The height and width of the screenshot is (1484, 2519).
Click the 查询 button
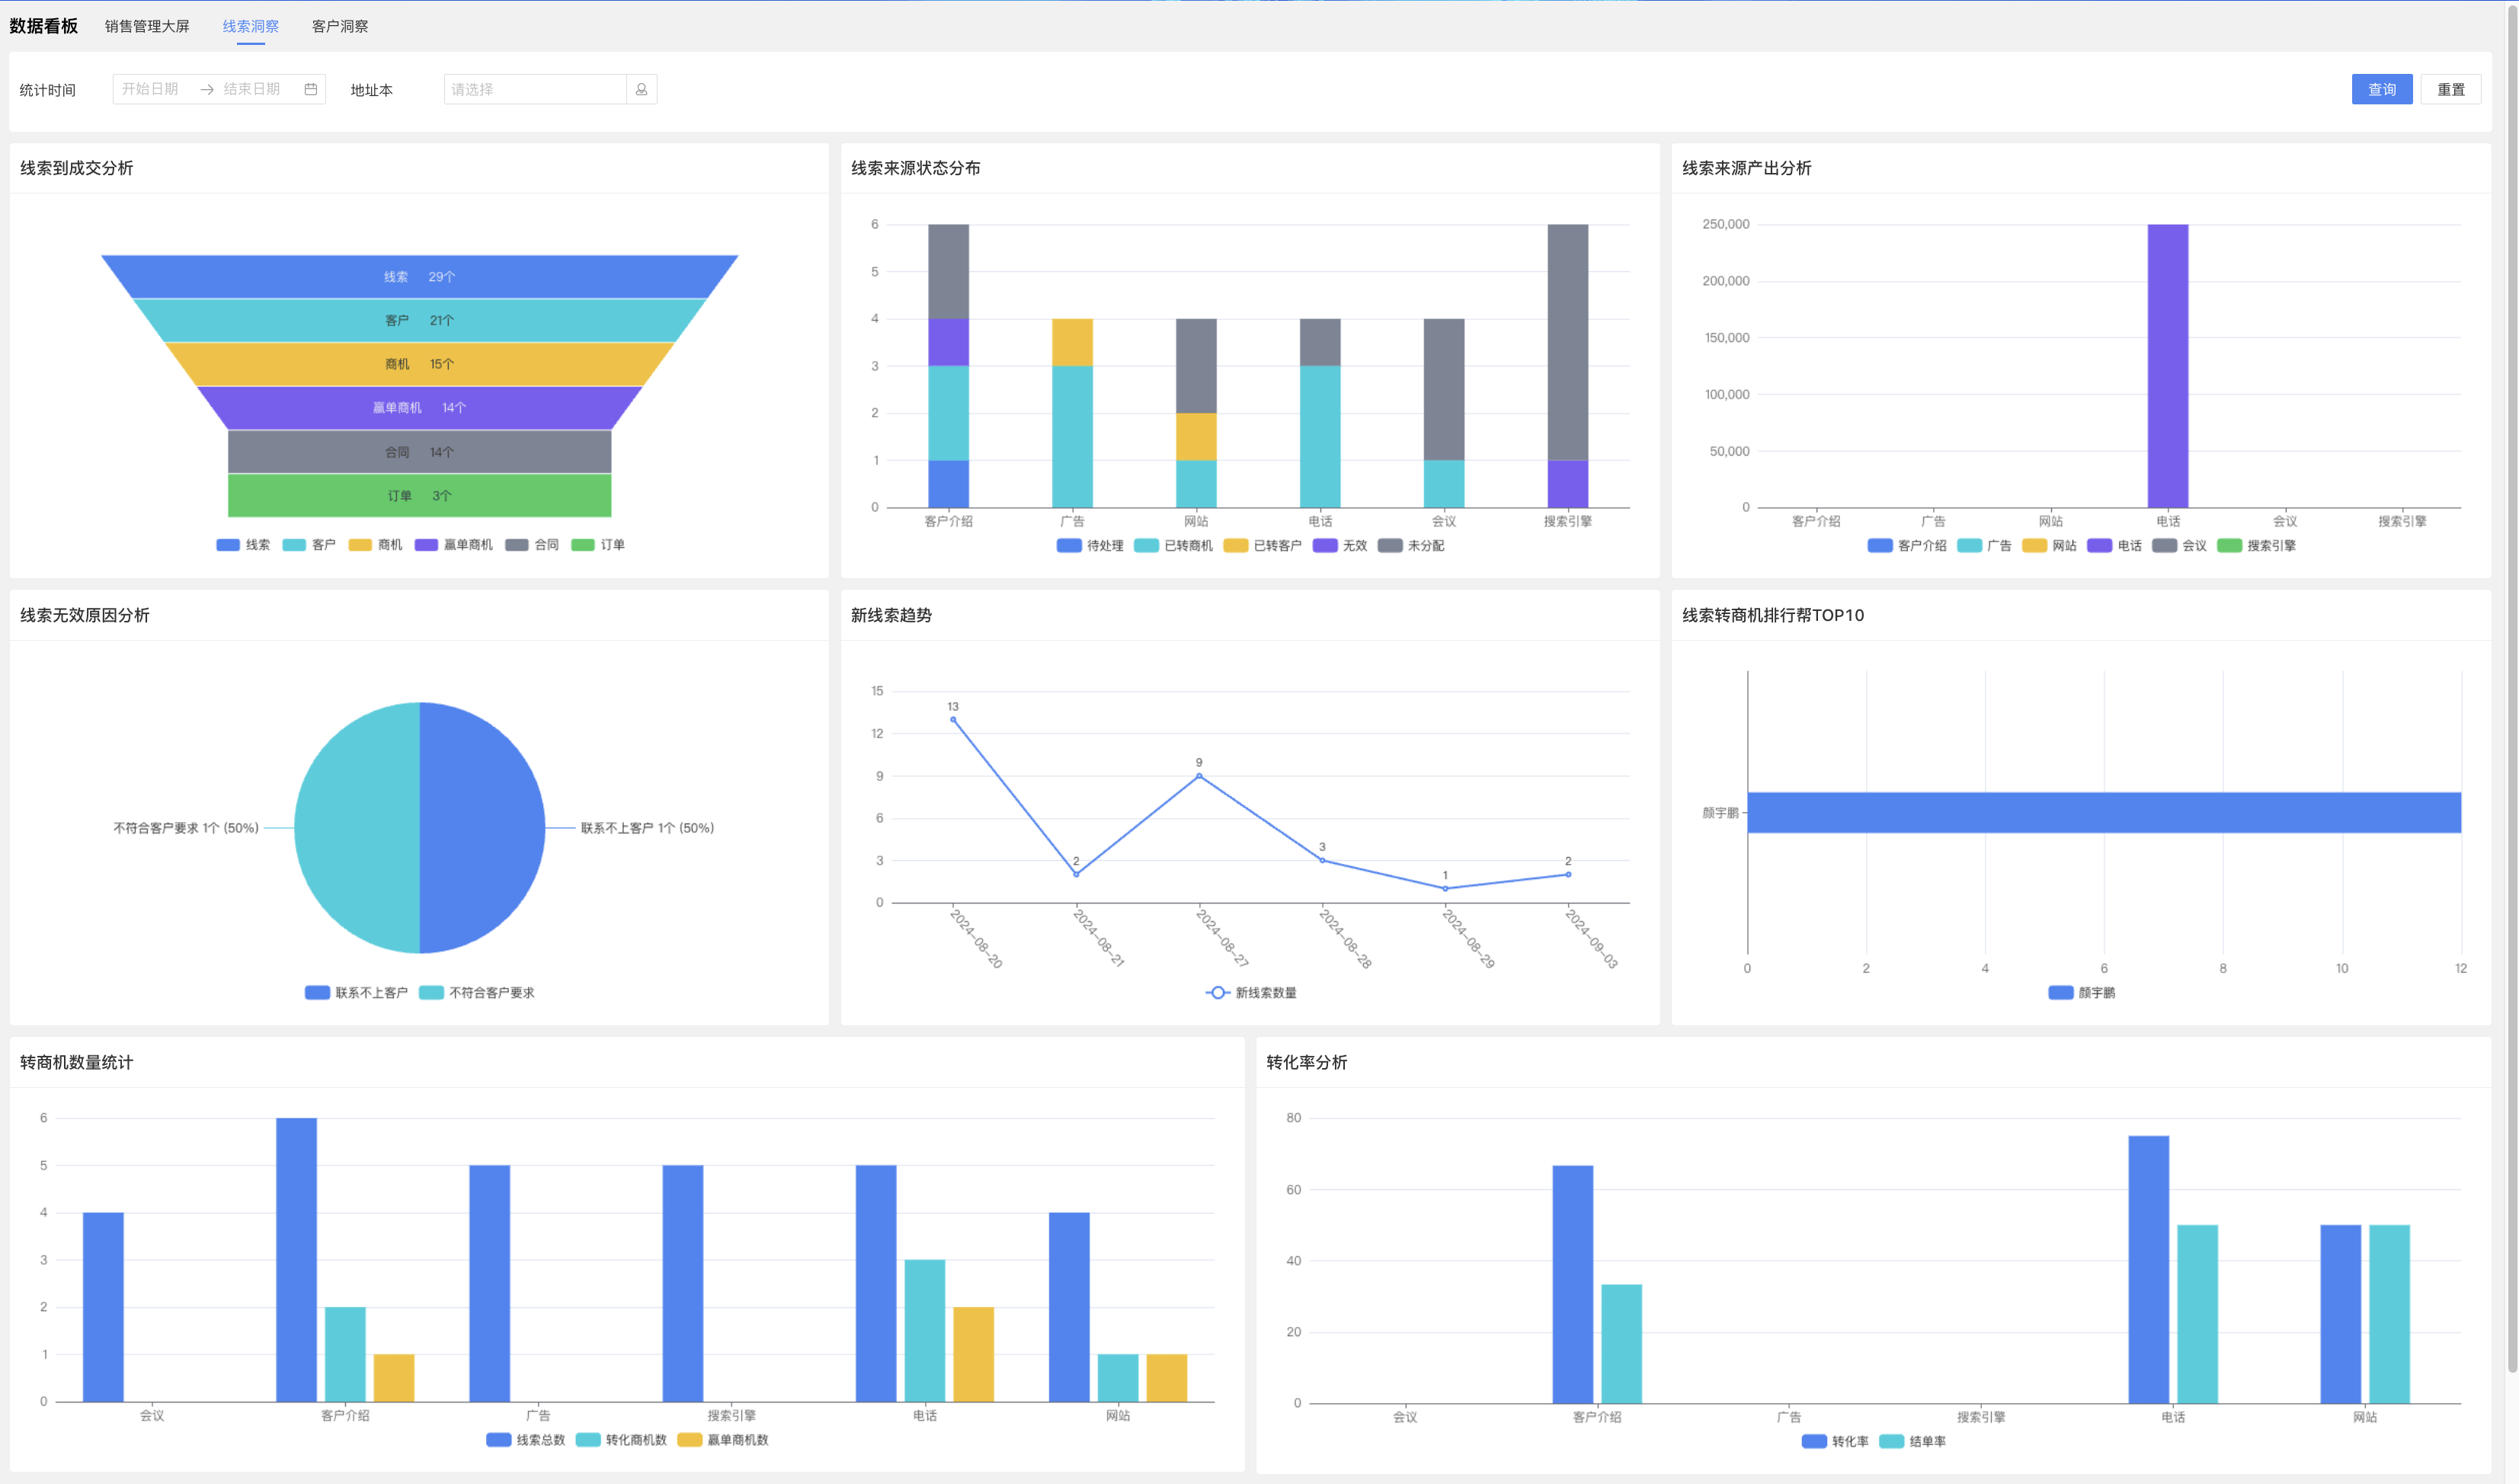click(2381, 89)
